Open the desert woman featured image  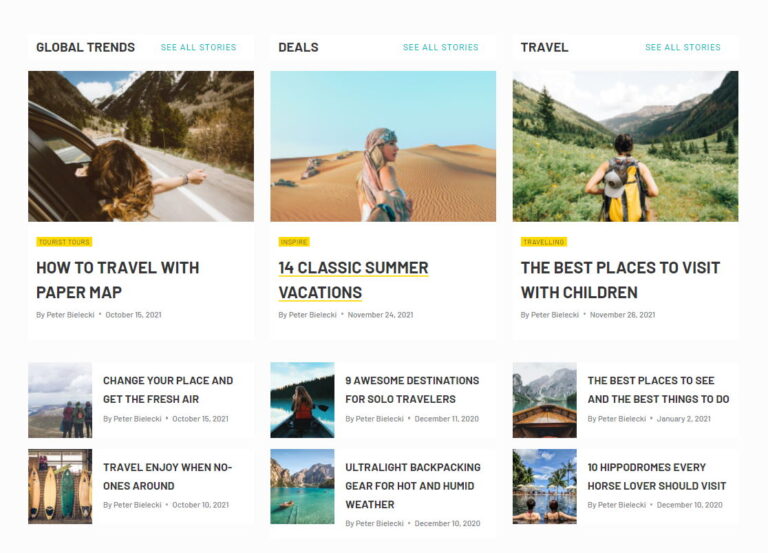383,146
